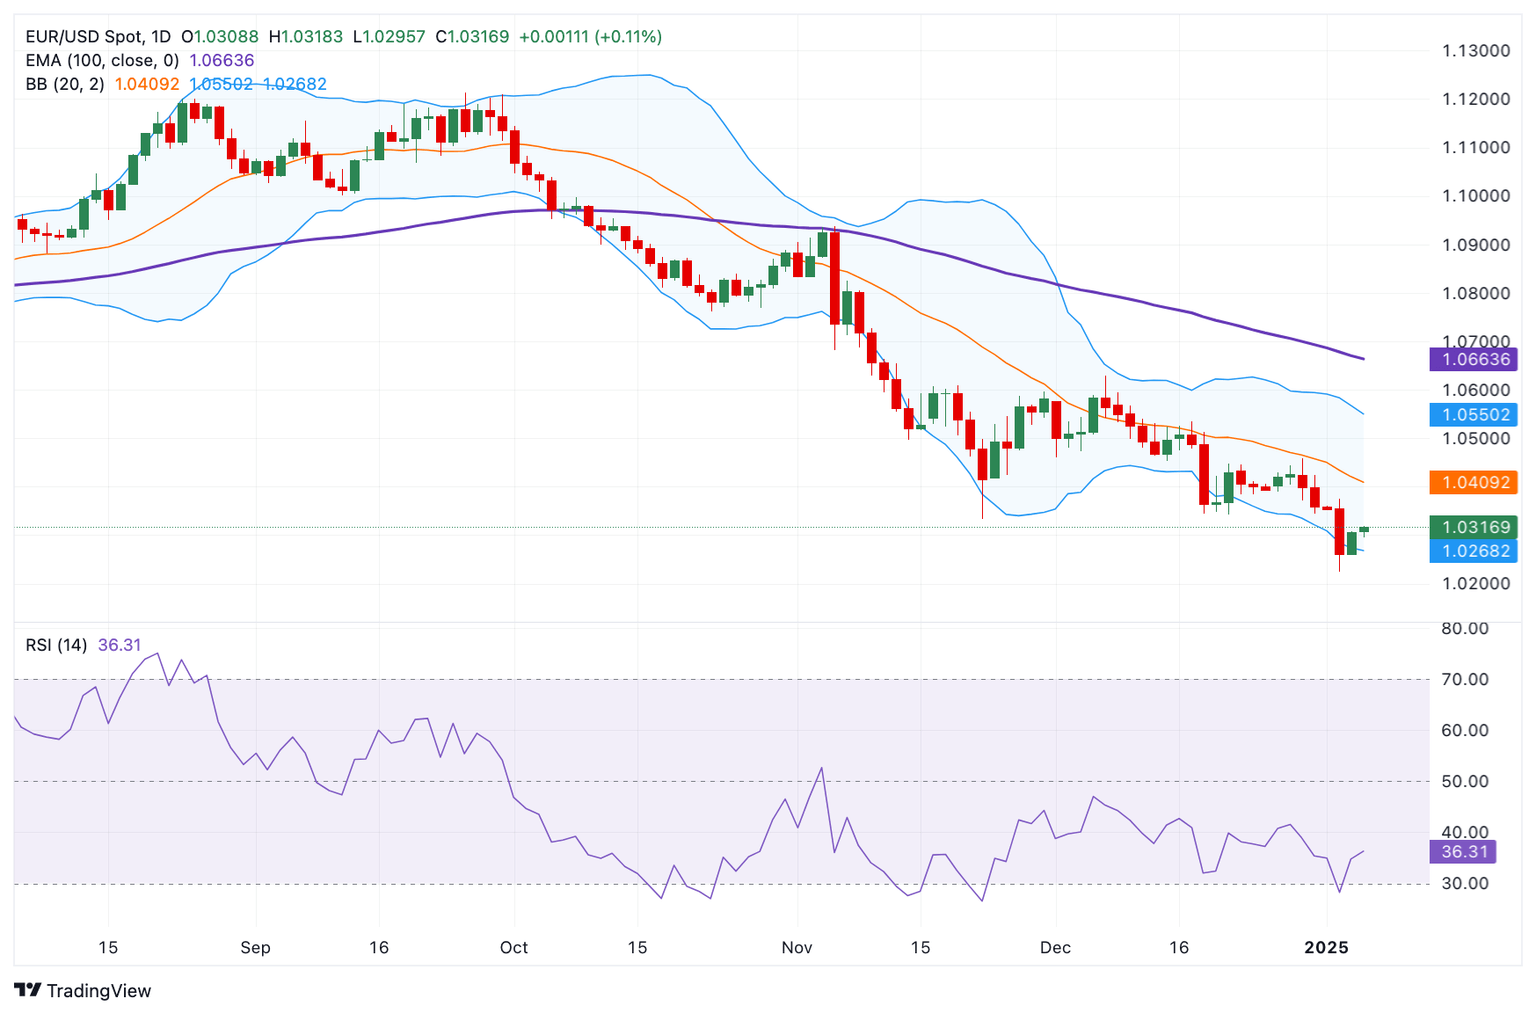Click the EMA (100, close, 0) legend
The height and width of the screenshot is (1015, 1536).
click(x=102, y=61)
